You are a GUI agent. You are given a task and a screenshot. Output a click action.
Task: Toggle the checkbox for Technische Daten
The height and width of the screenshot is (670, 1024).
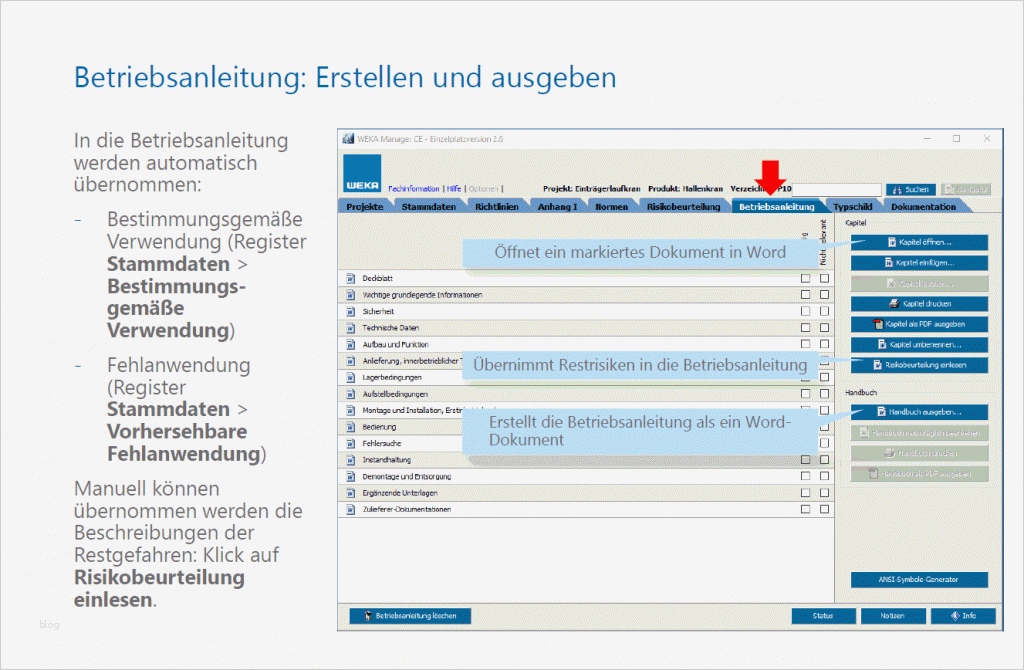804,329
